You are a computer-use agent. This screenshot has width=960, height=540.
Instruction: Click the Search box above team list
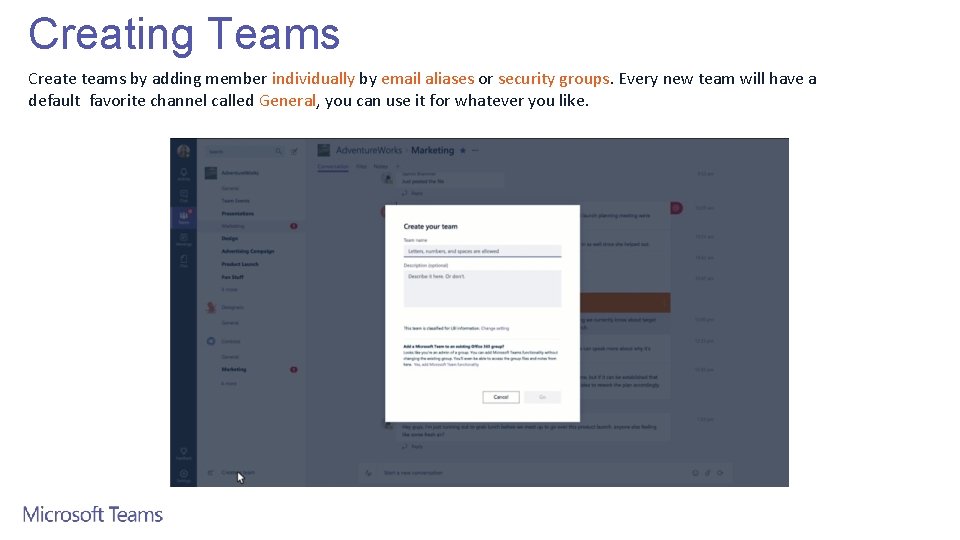pos(245,151)
